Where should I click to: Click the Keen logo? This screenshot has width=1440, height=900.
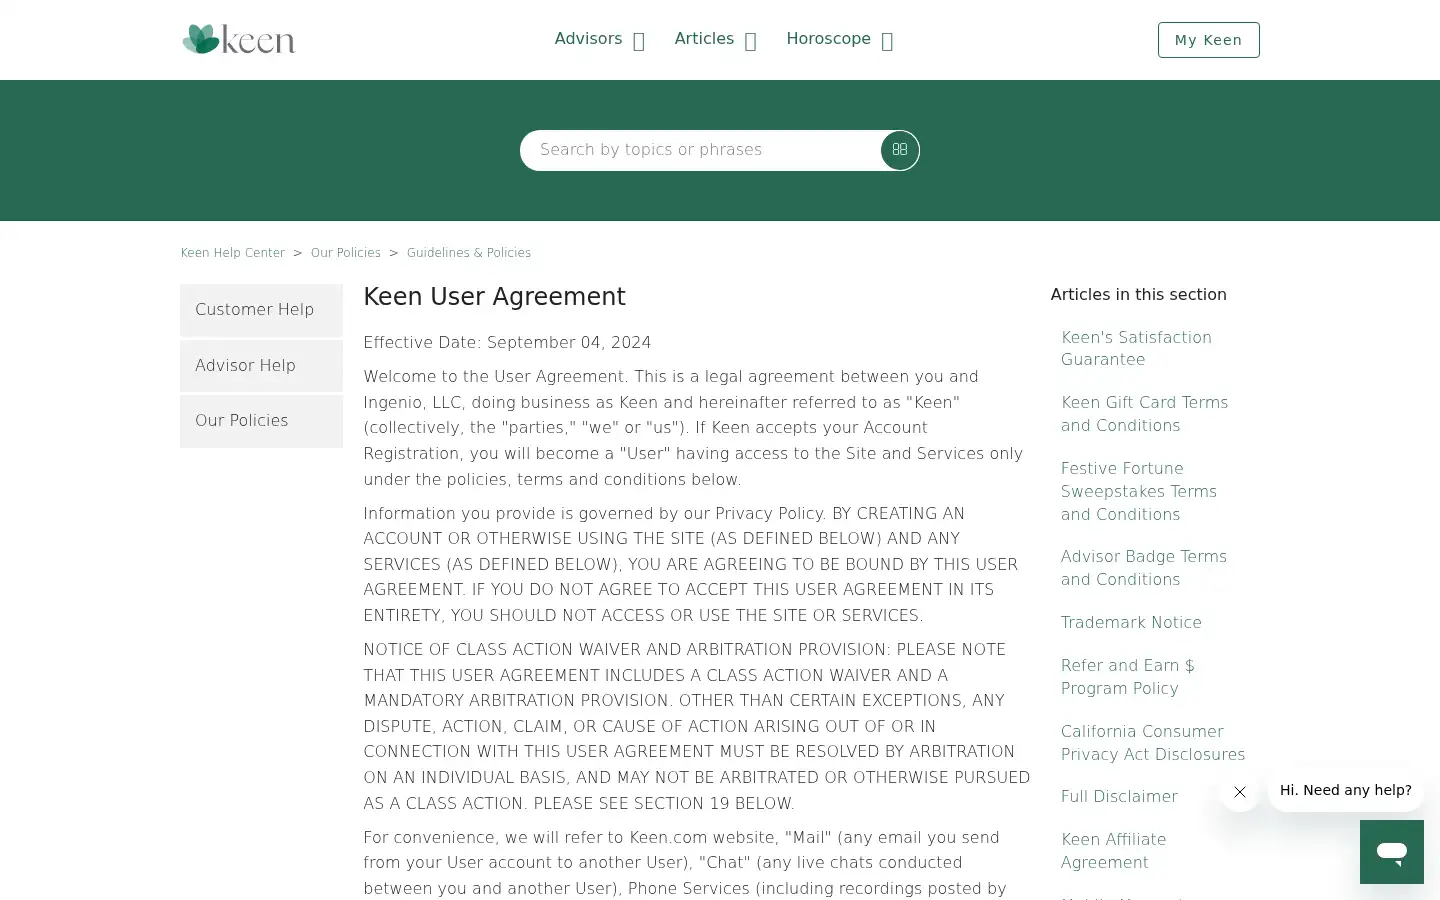tap(238, 40)
